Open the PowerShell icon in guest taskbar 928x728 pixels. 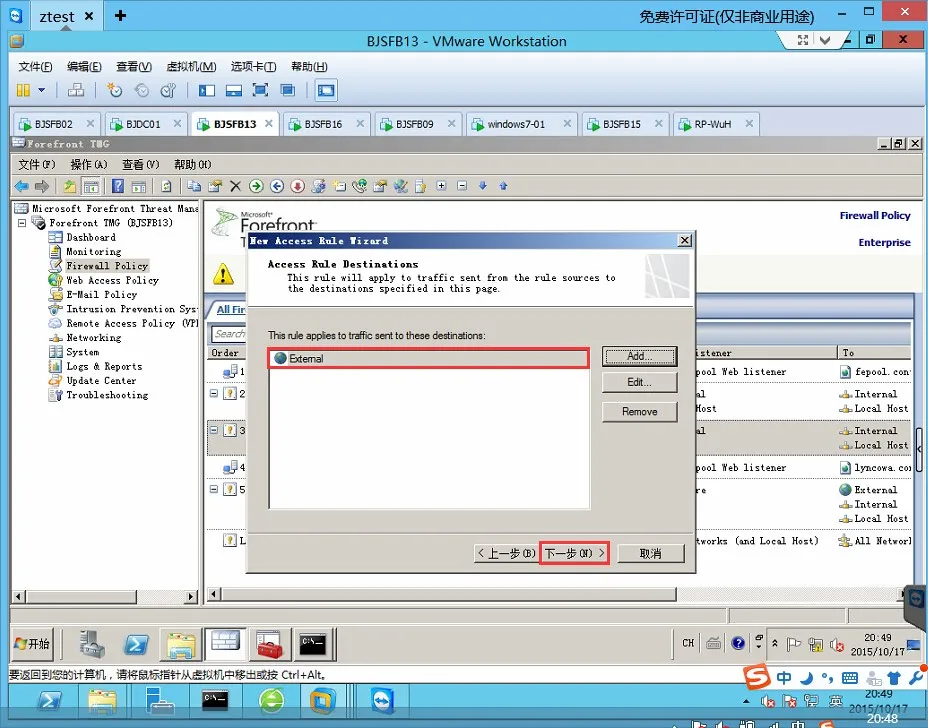tap(136, 644)
